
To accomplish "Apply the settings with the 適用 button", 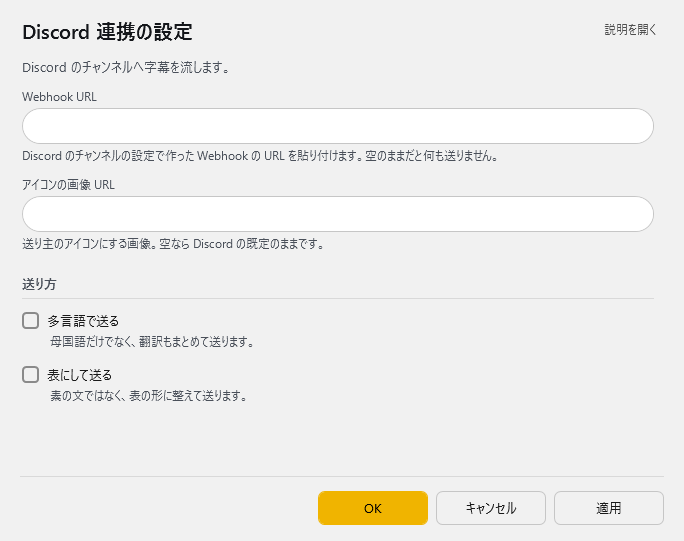I will (609, 508).
